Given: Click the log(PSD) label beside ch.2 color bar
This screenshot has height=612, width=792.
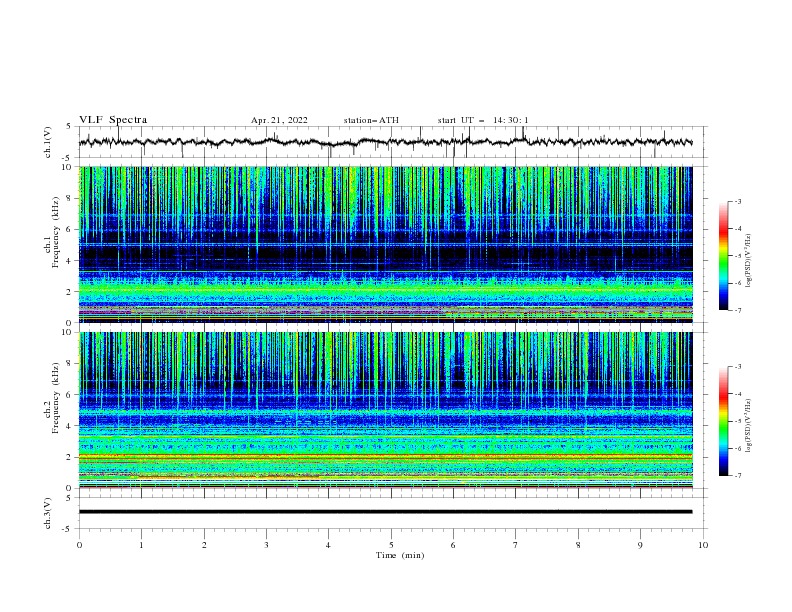Looking at the screenshot, I should 749,425.
